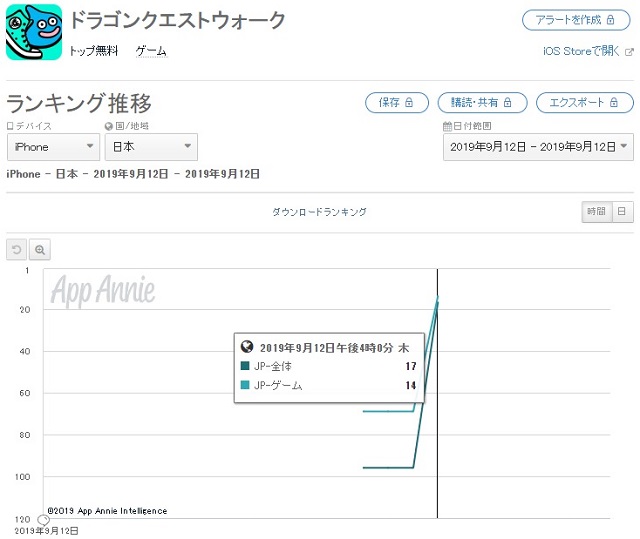Select the ゲーム category link
The height and width of the screenshot is (539, 640).
click(x=151, y=51)
